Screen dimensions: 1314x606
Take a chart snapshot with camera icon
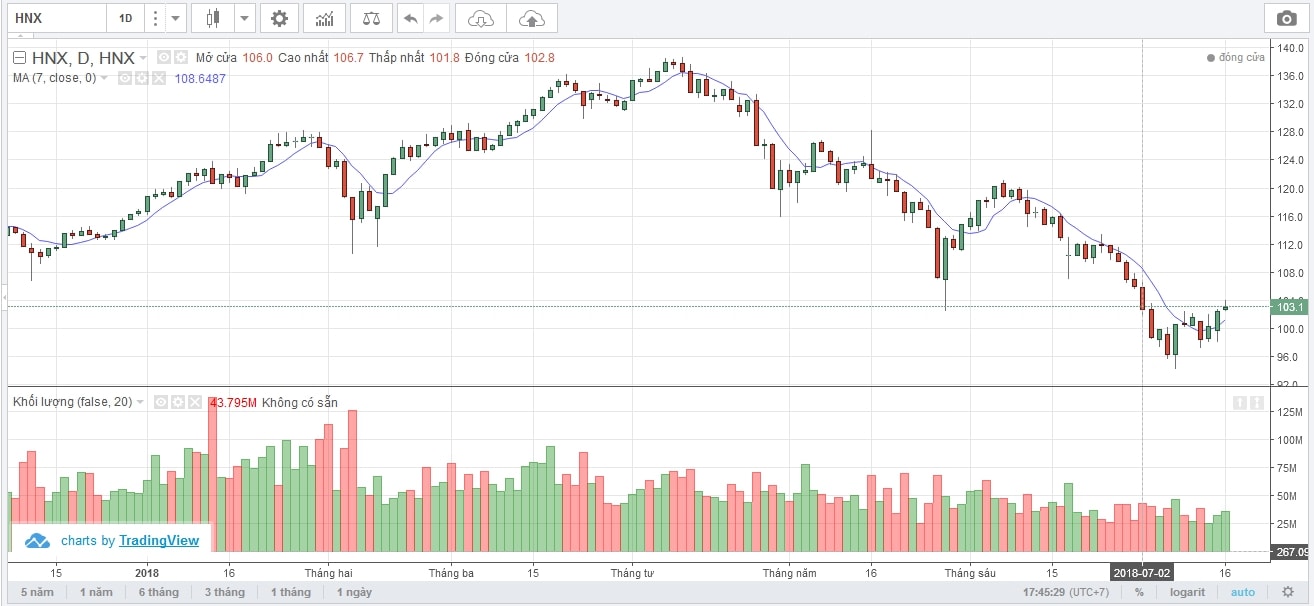coord(1285,18)
